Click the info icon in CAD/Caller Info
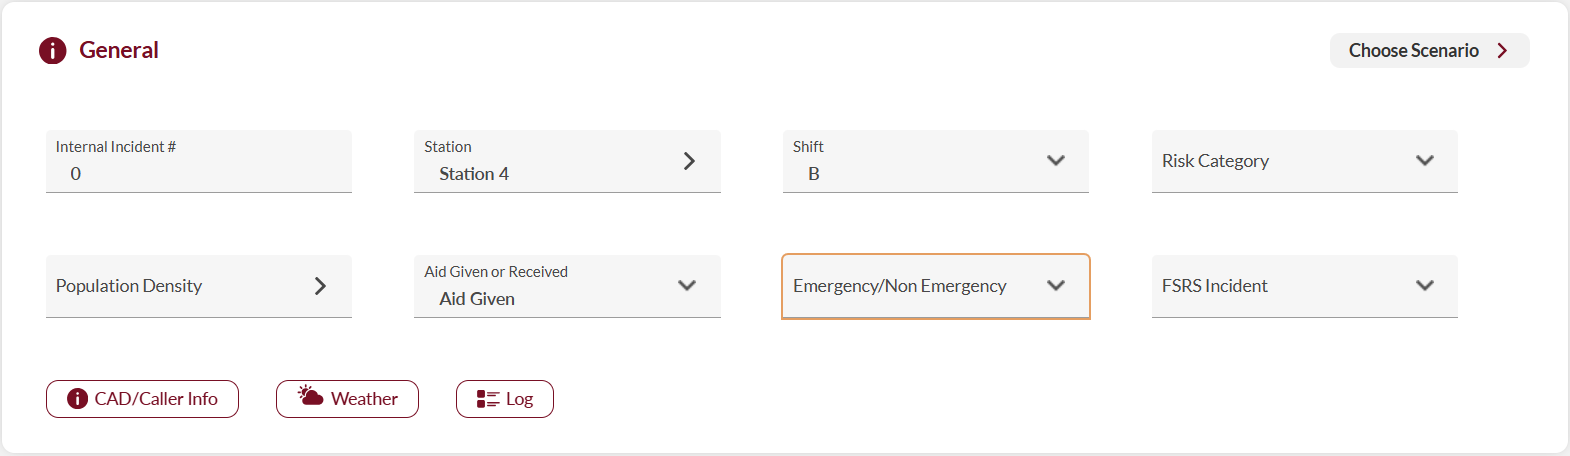This screenshot has width=1570, height=456. point(77,399)
